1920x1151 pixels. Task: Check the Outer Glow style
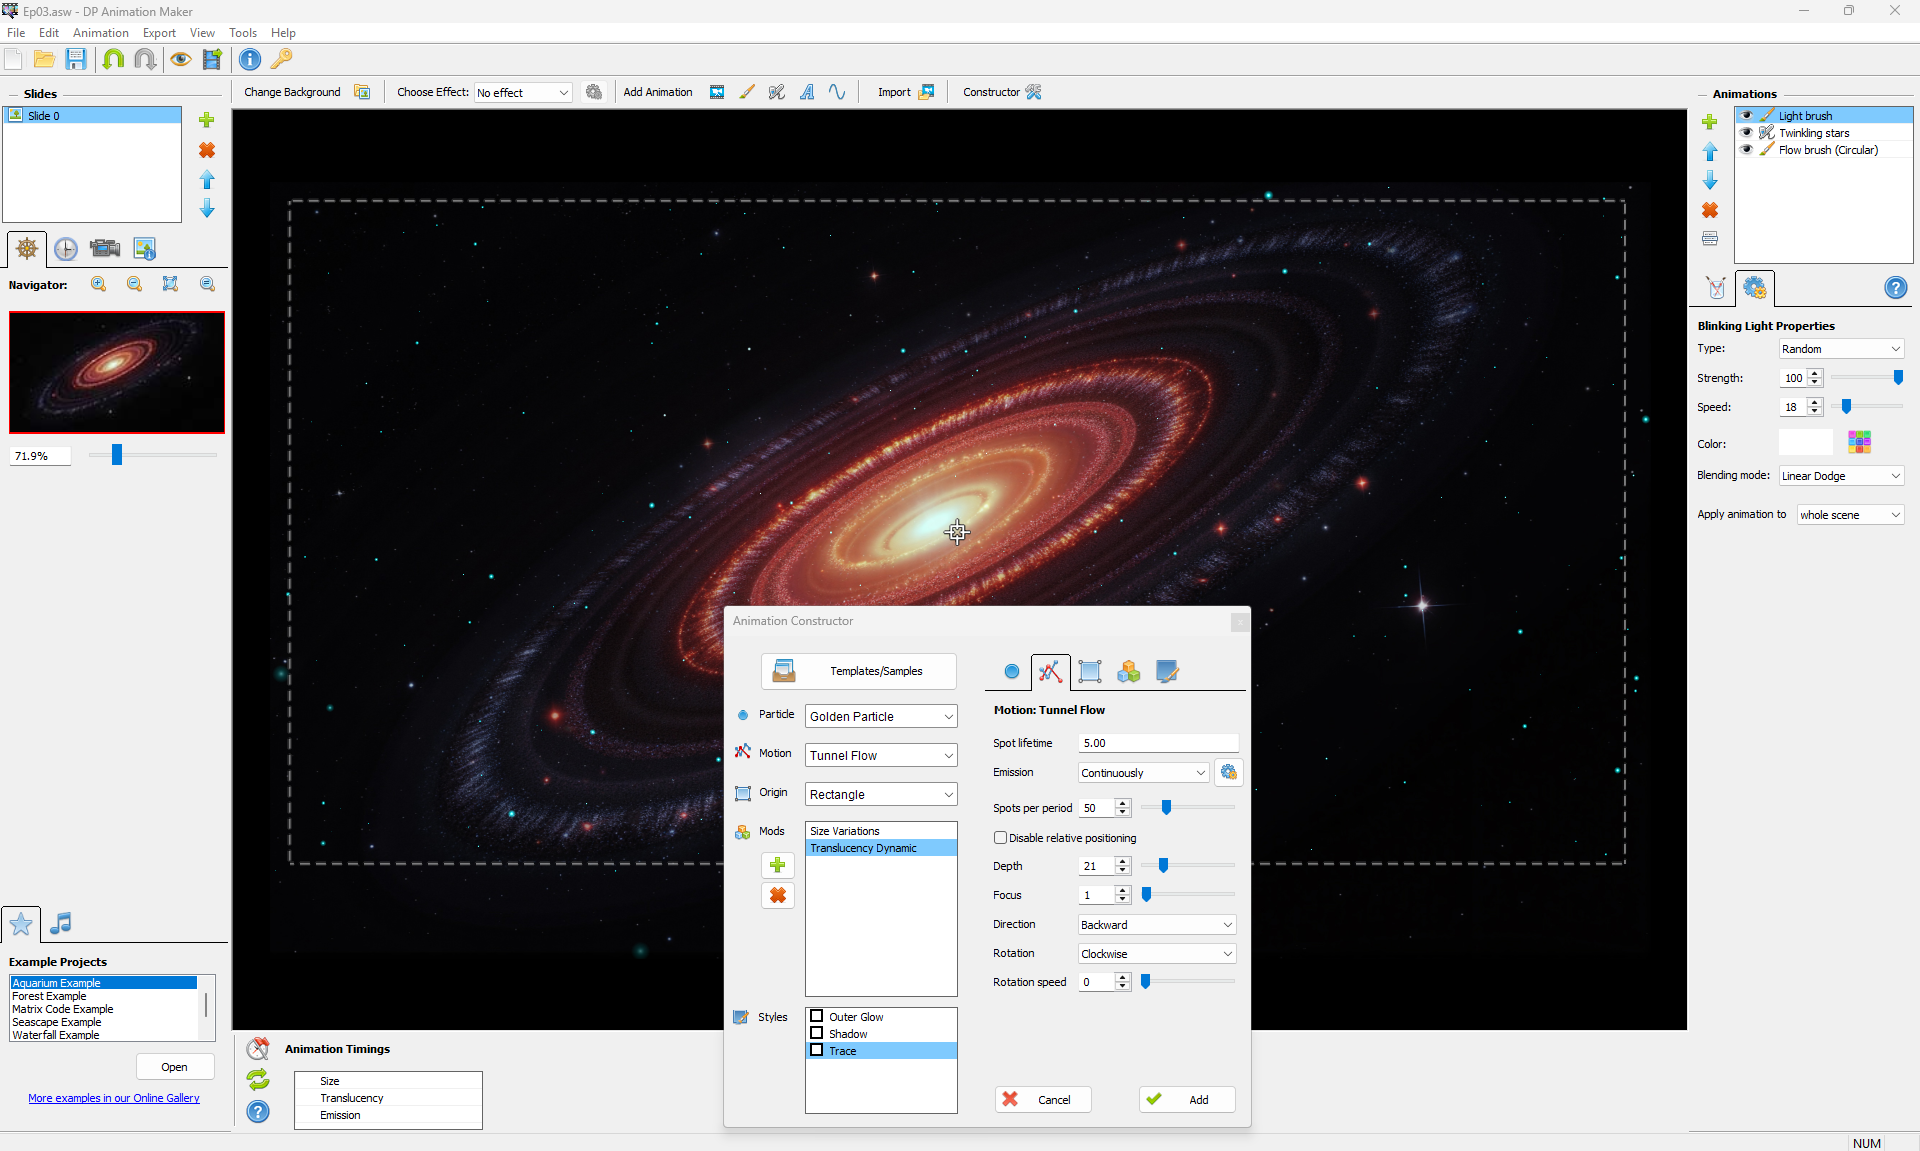[817, 1017]
